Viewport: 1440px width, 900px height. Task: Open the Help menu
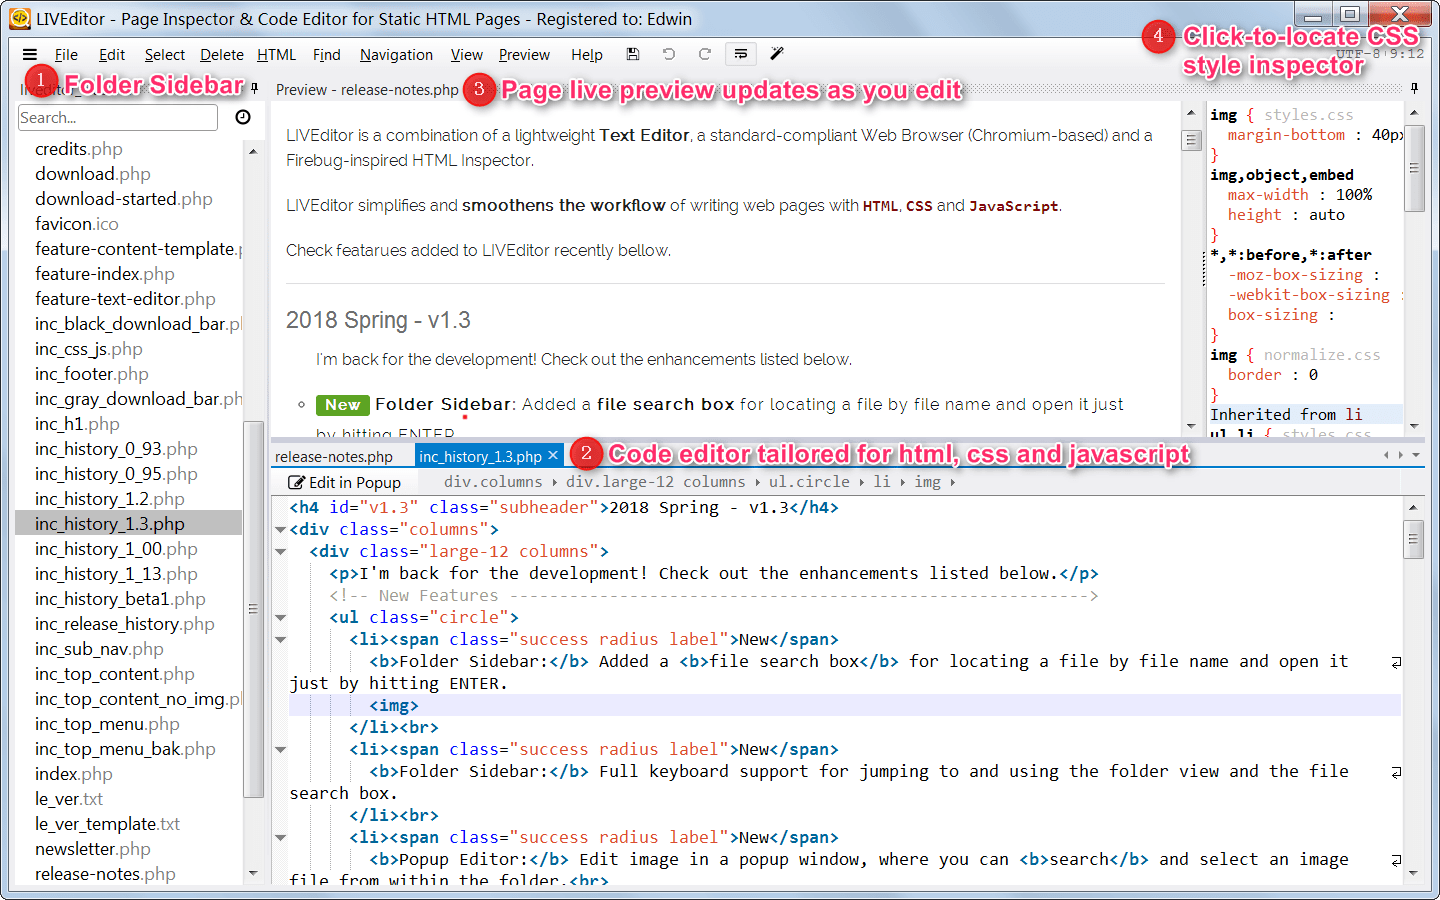click(587, 55)
